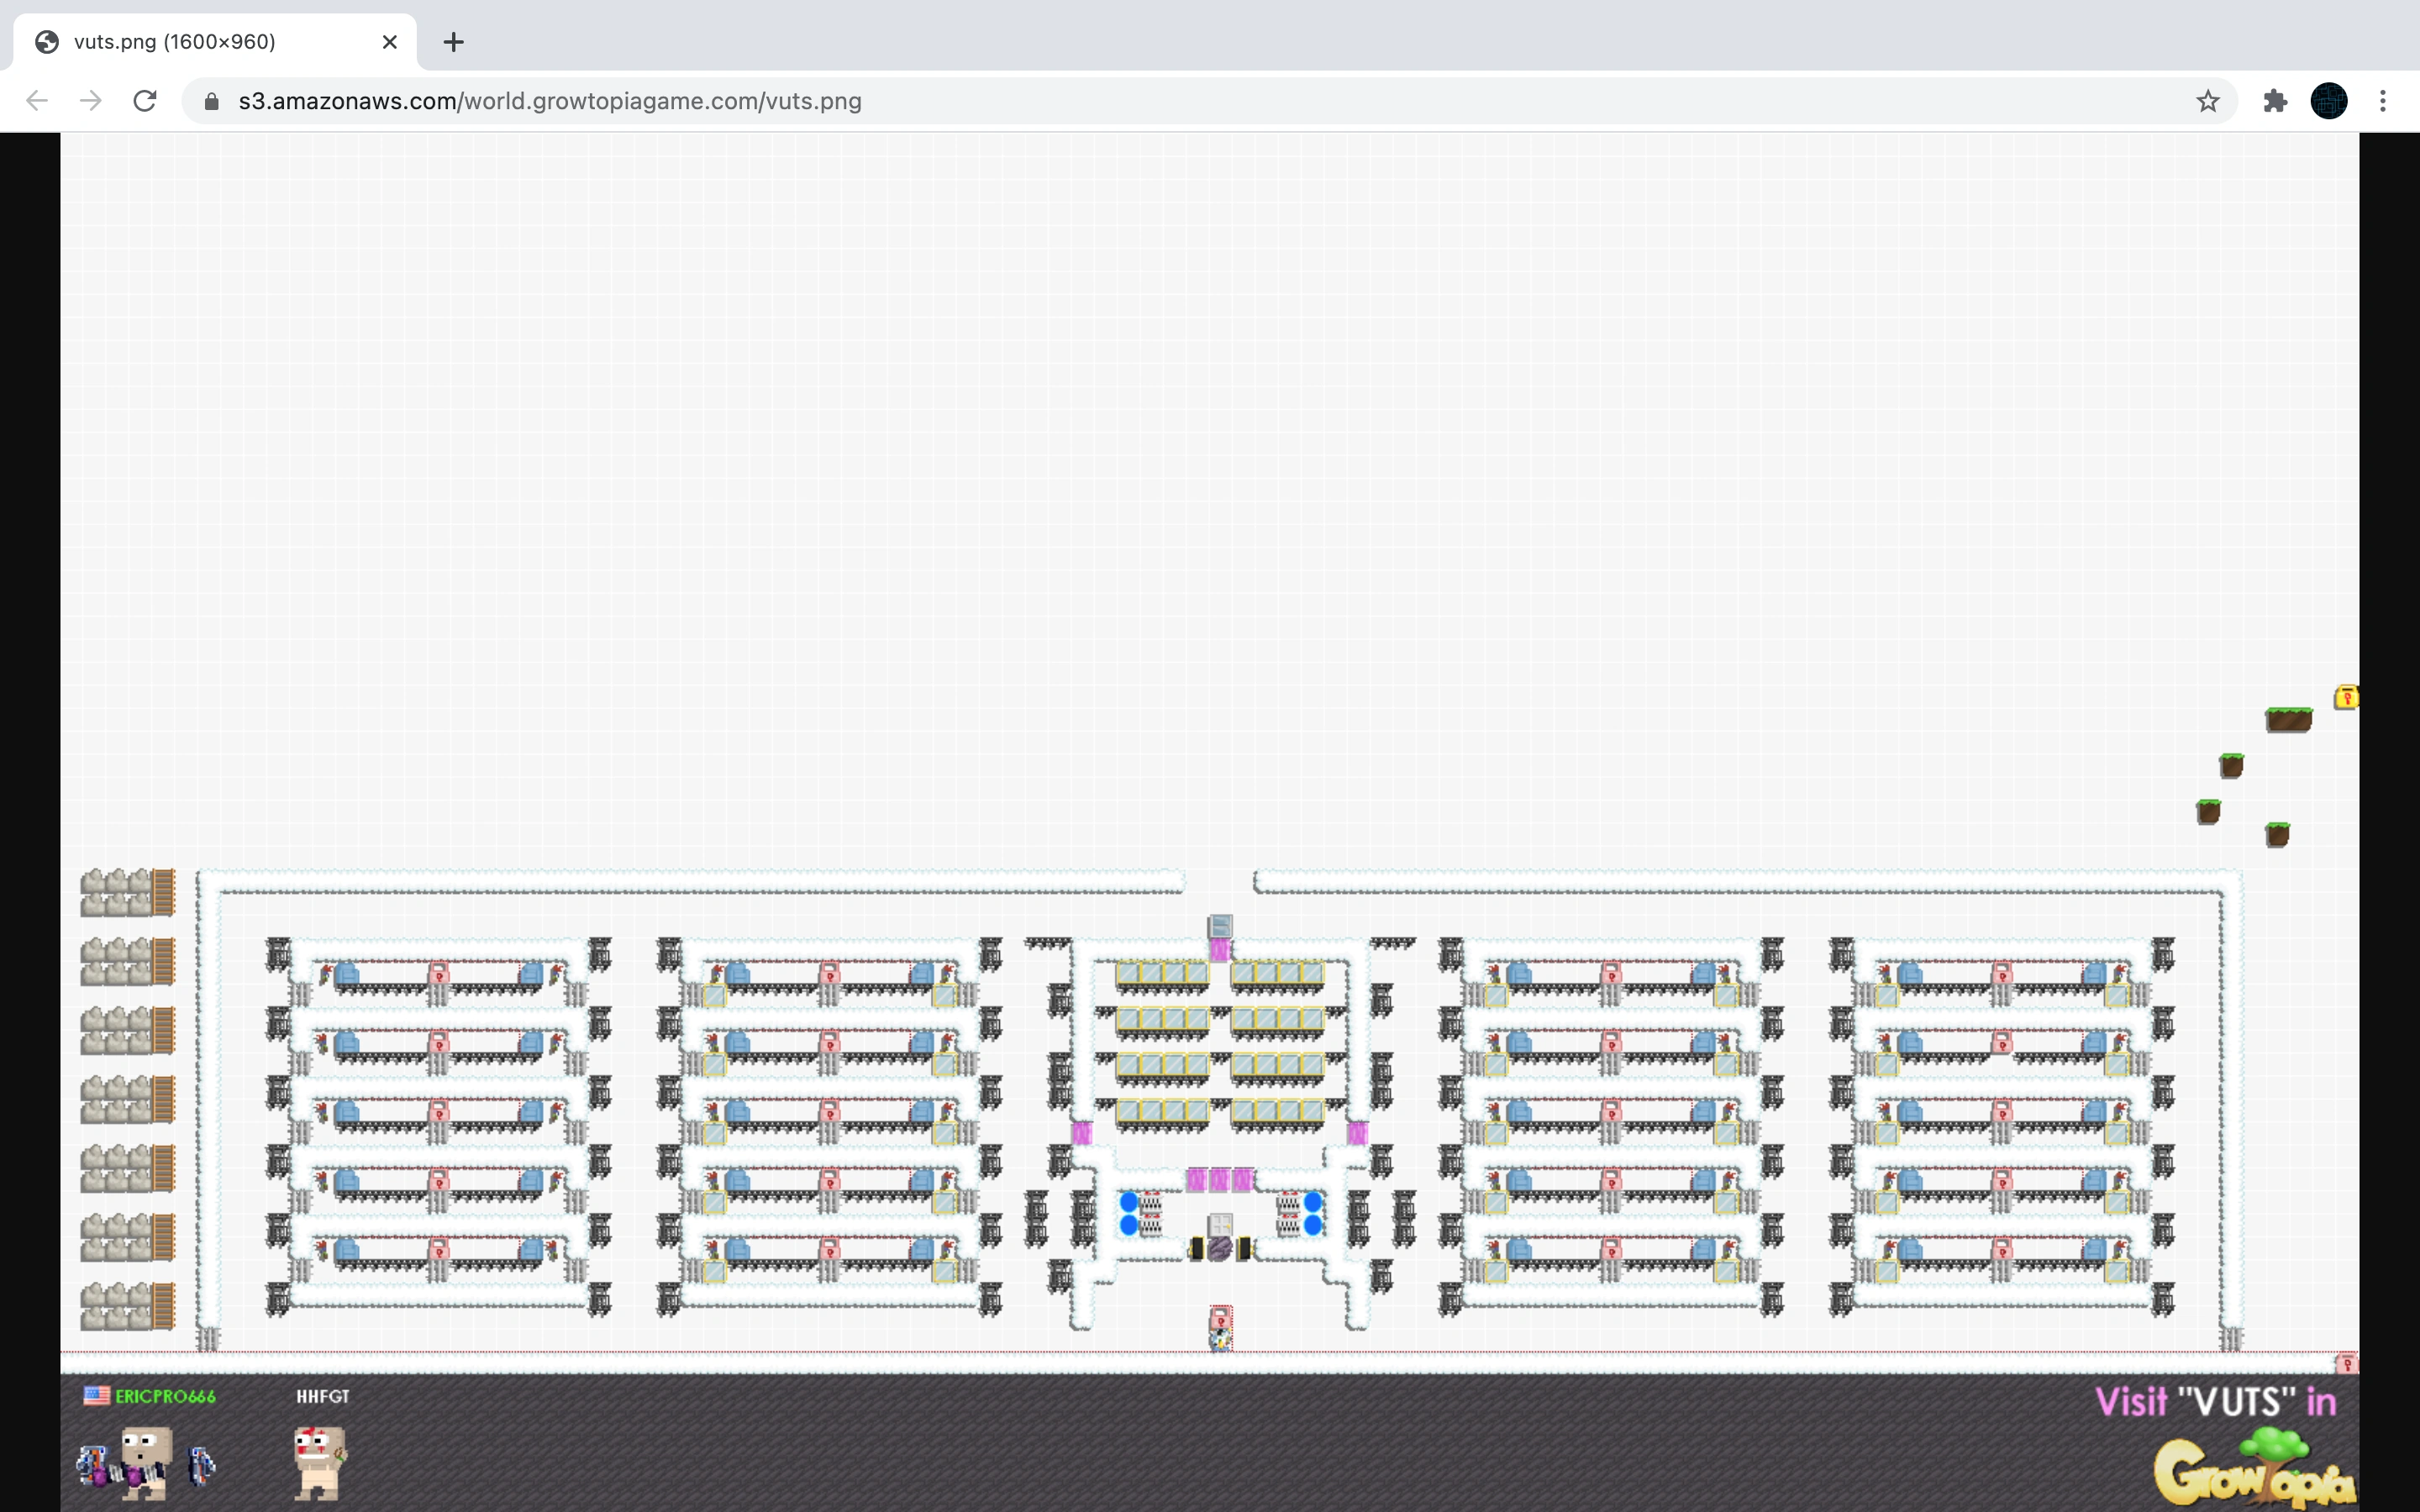Open the Extensions puzzle-piece menu
The width and height of the screenshot is (2420, 1512).
click(2275, 101)
